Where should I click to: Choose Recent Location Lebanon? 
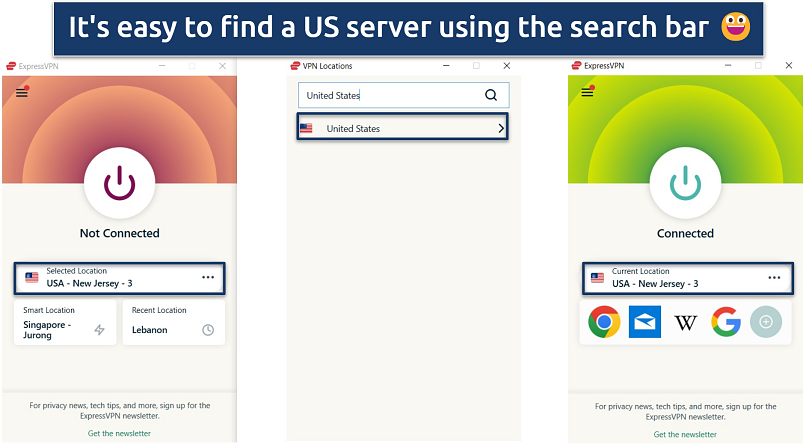[174, 323]
